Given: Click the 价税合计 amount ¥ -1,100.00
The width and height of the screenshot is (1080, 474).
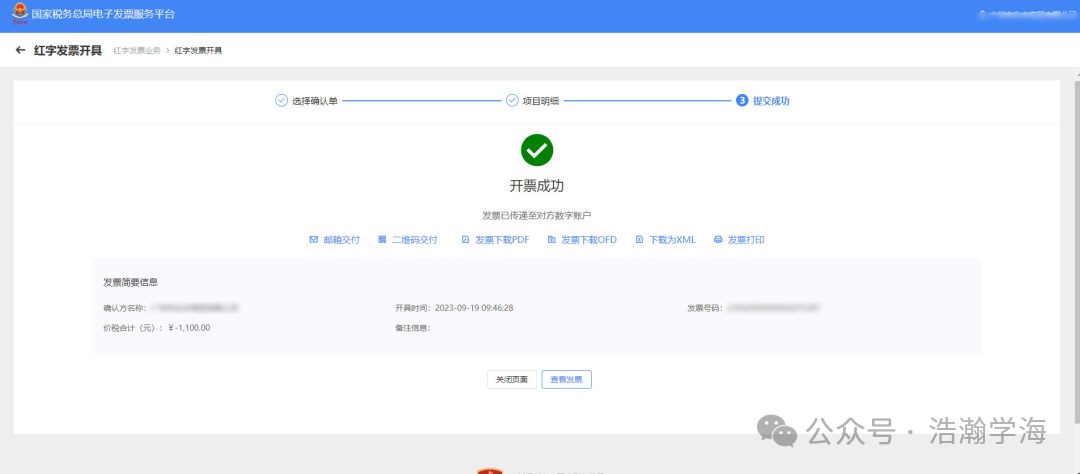Looking at the screenshot, I should pos(189,328).
